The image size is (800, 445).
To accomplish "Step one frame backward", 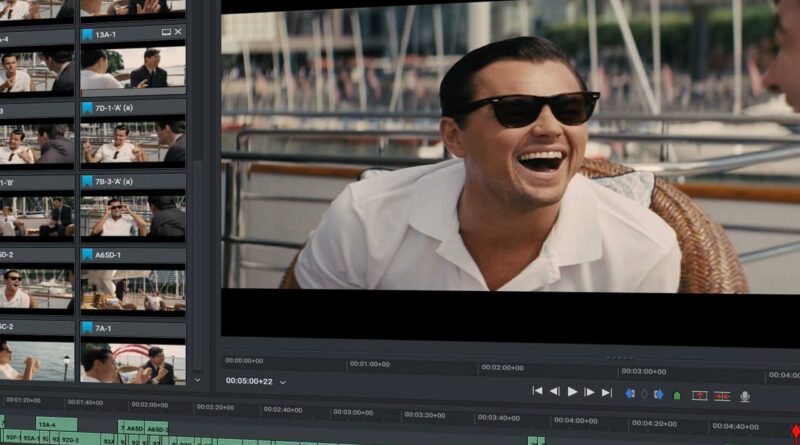I will [555, 391].
